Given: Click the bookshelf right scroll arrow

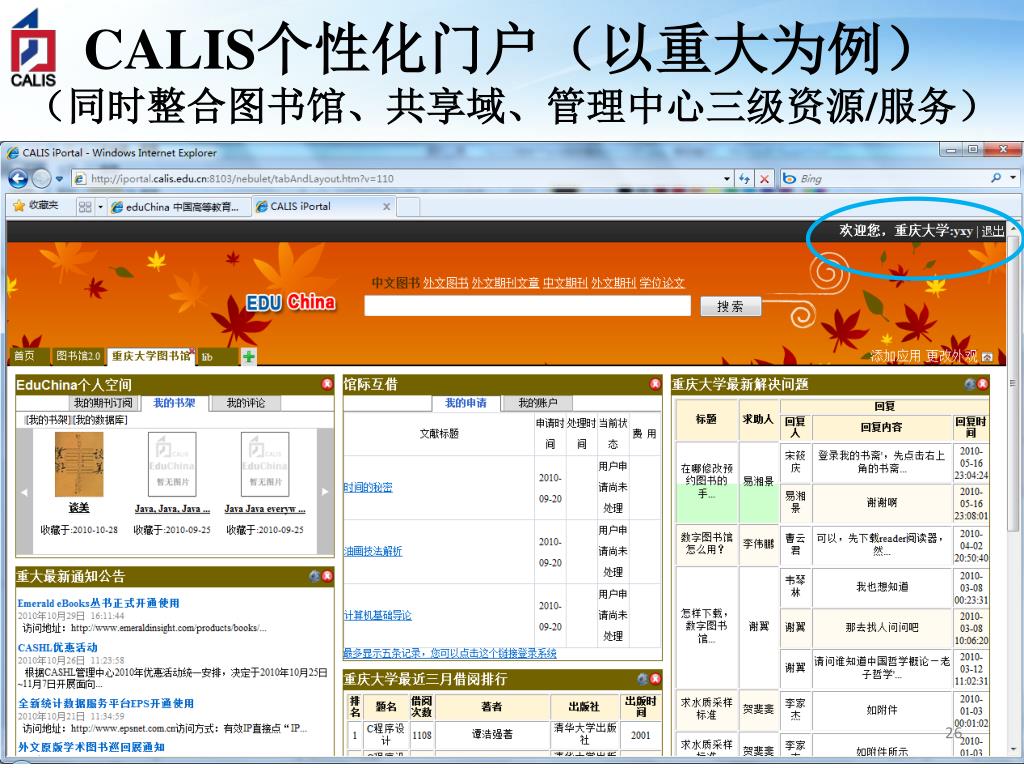Looking at the screenshot, I should pyautogui.click(x=325, y=492).
